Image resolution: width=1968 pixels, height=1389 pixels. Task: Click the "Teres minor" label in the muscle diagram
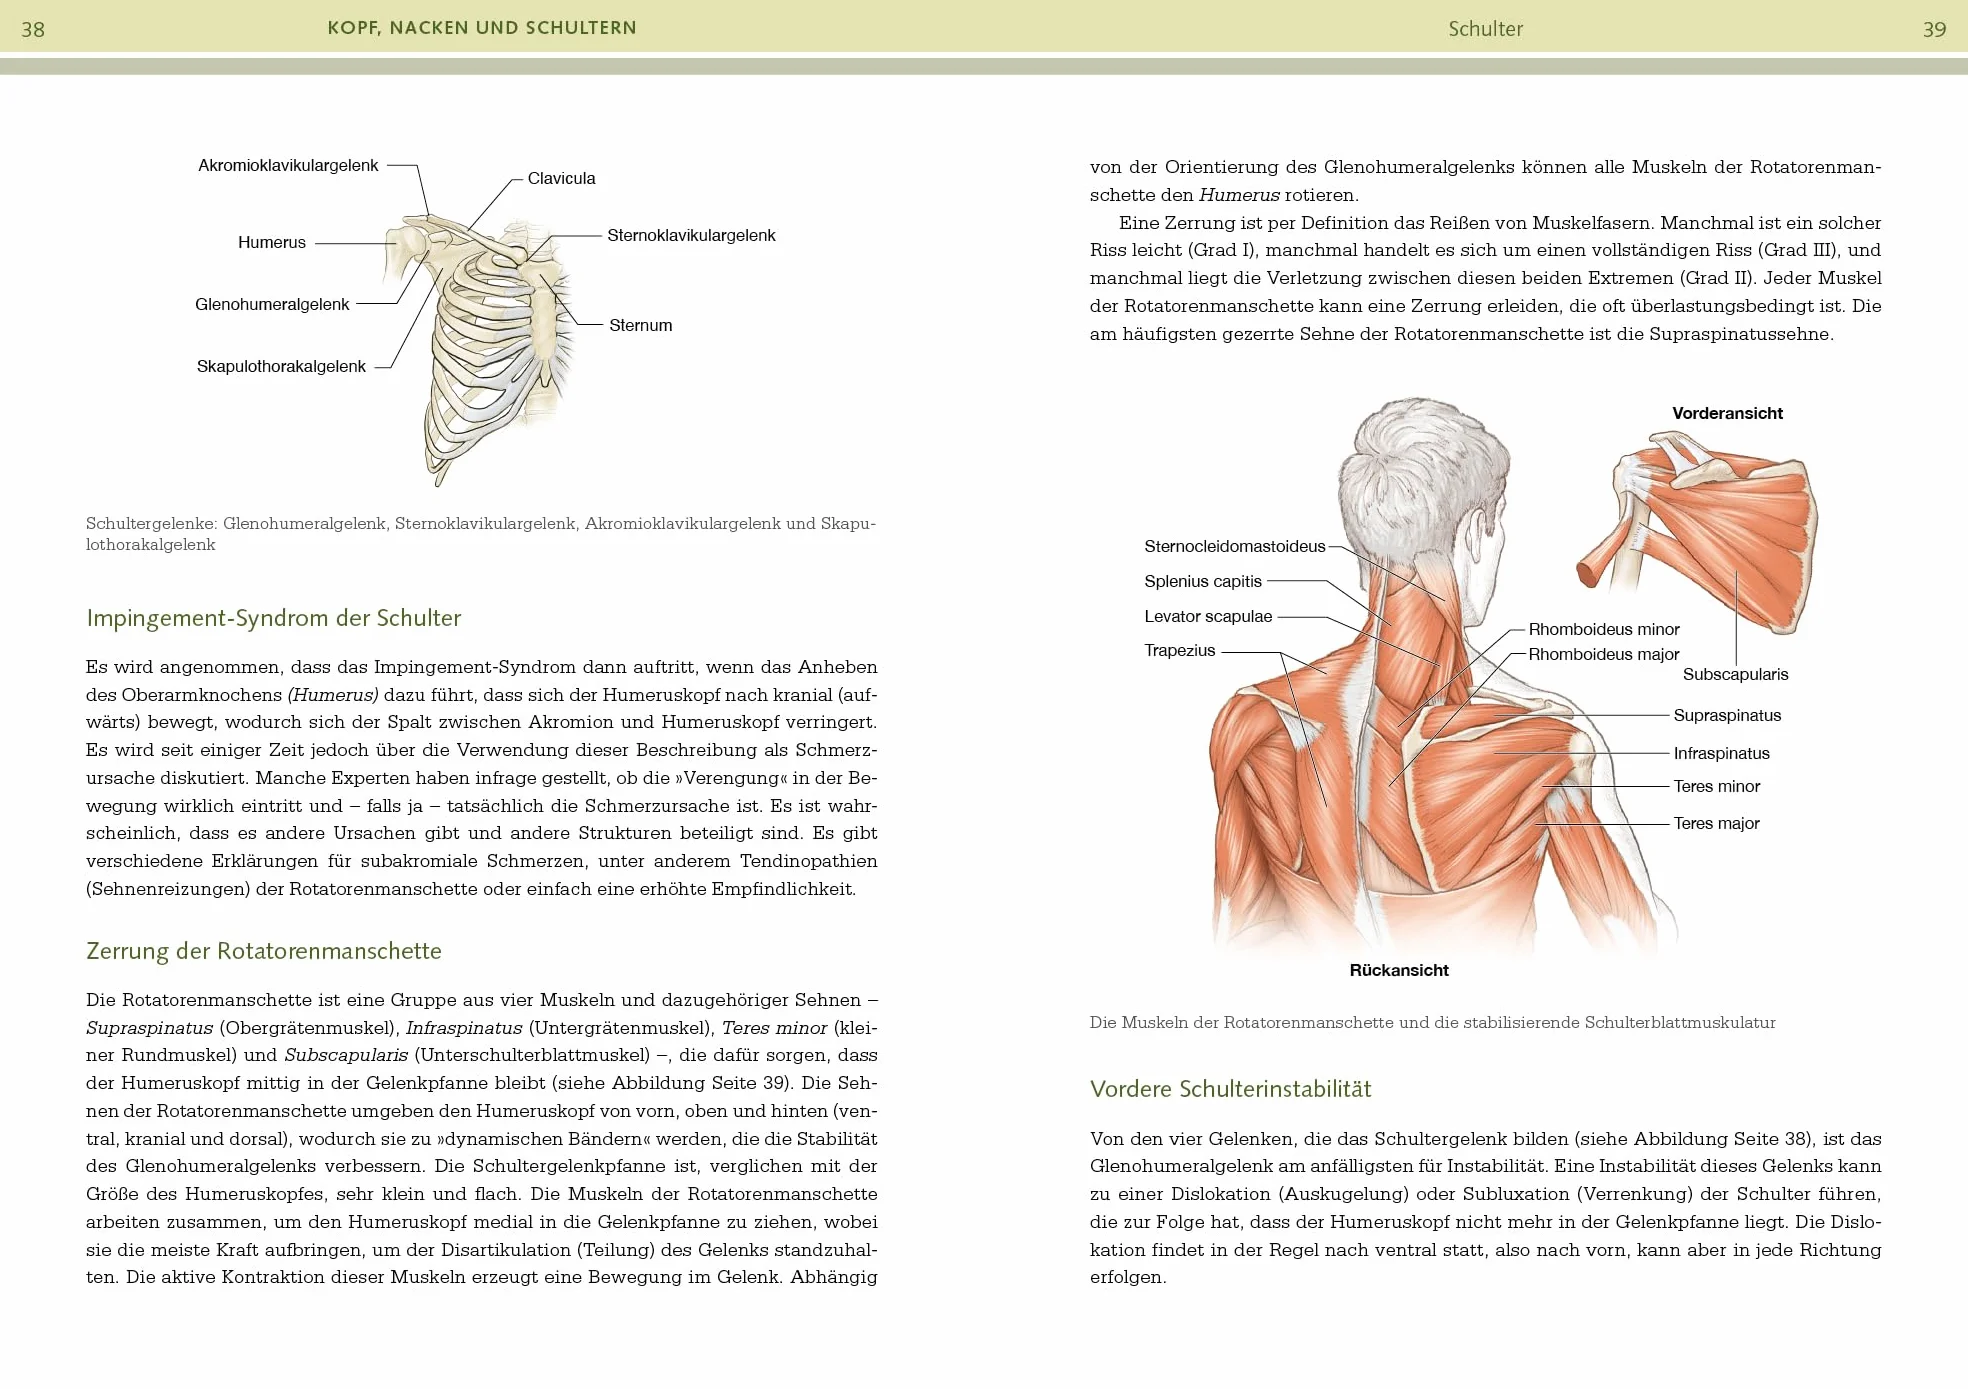(1717, 786)
